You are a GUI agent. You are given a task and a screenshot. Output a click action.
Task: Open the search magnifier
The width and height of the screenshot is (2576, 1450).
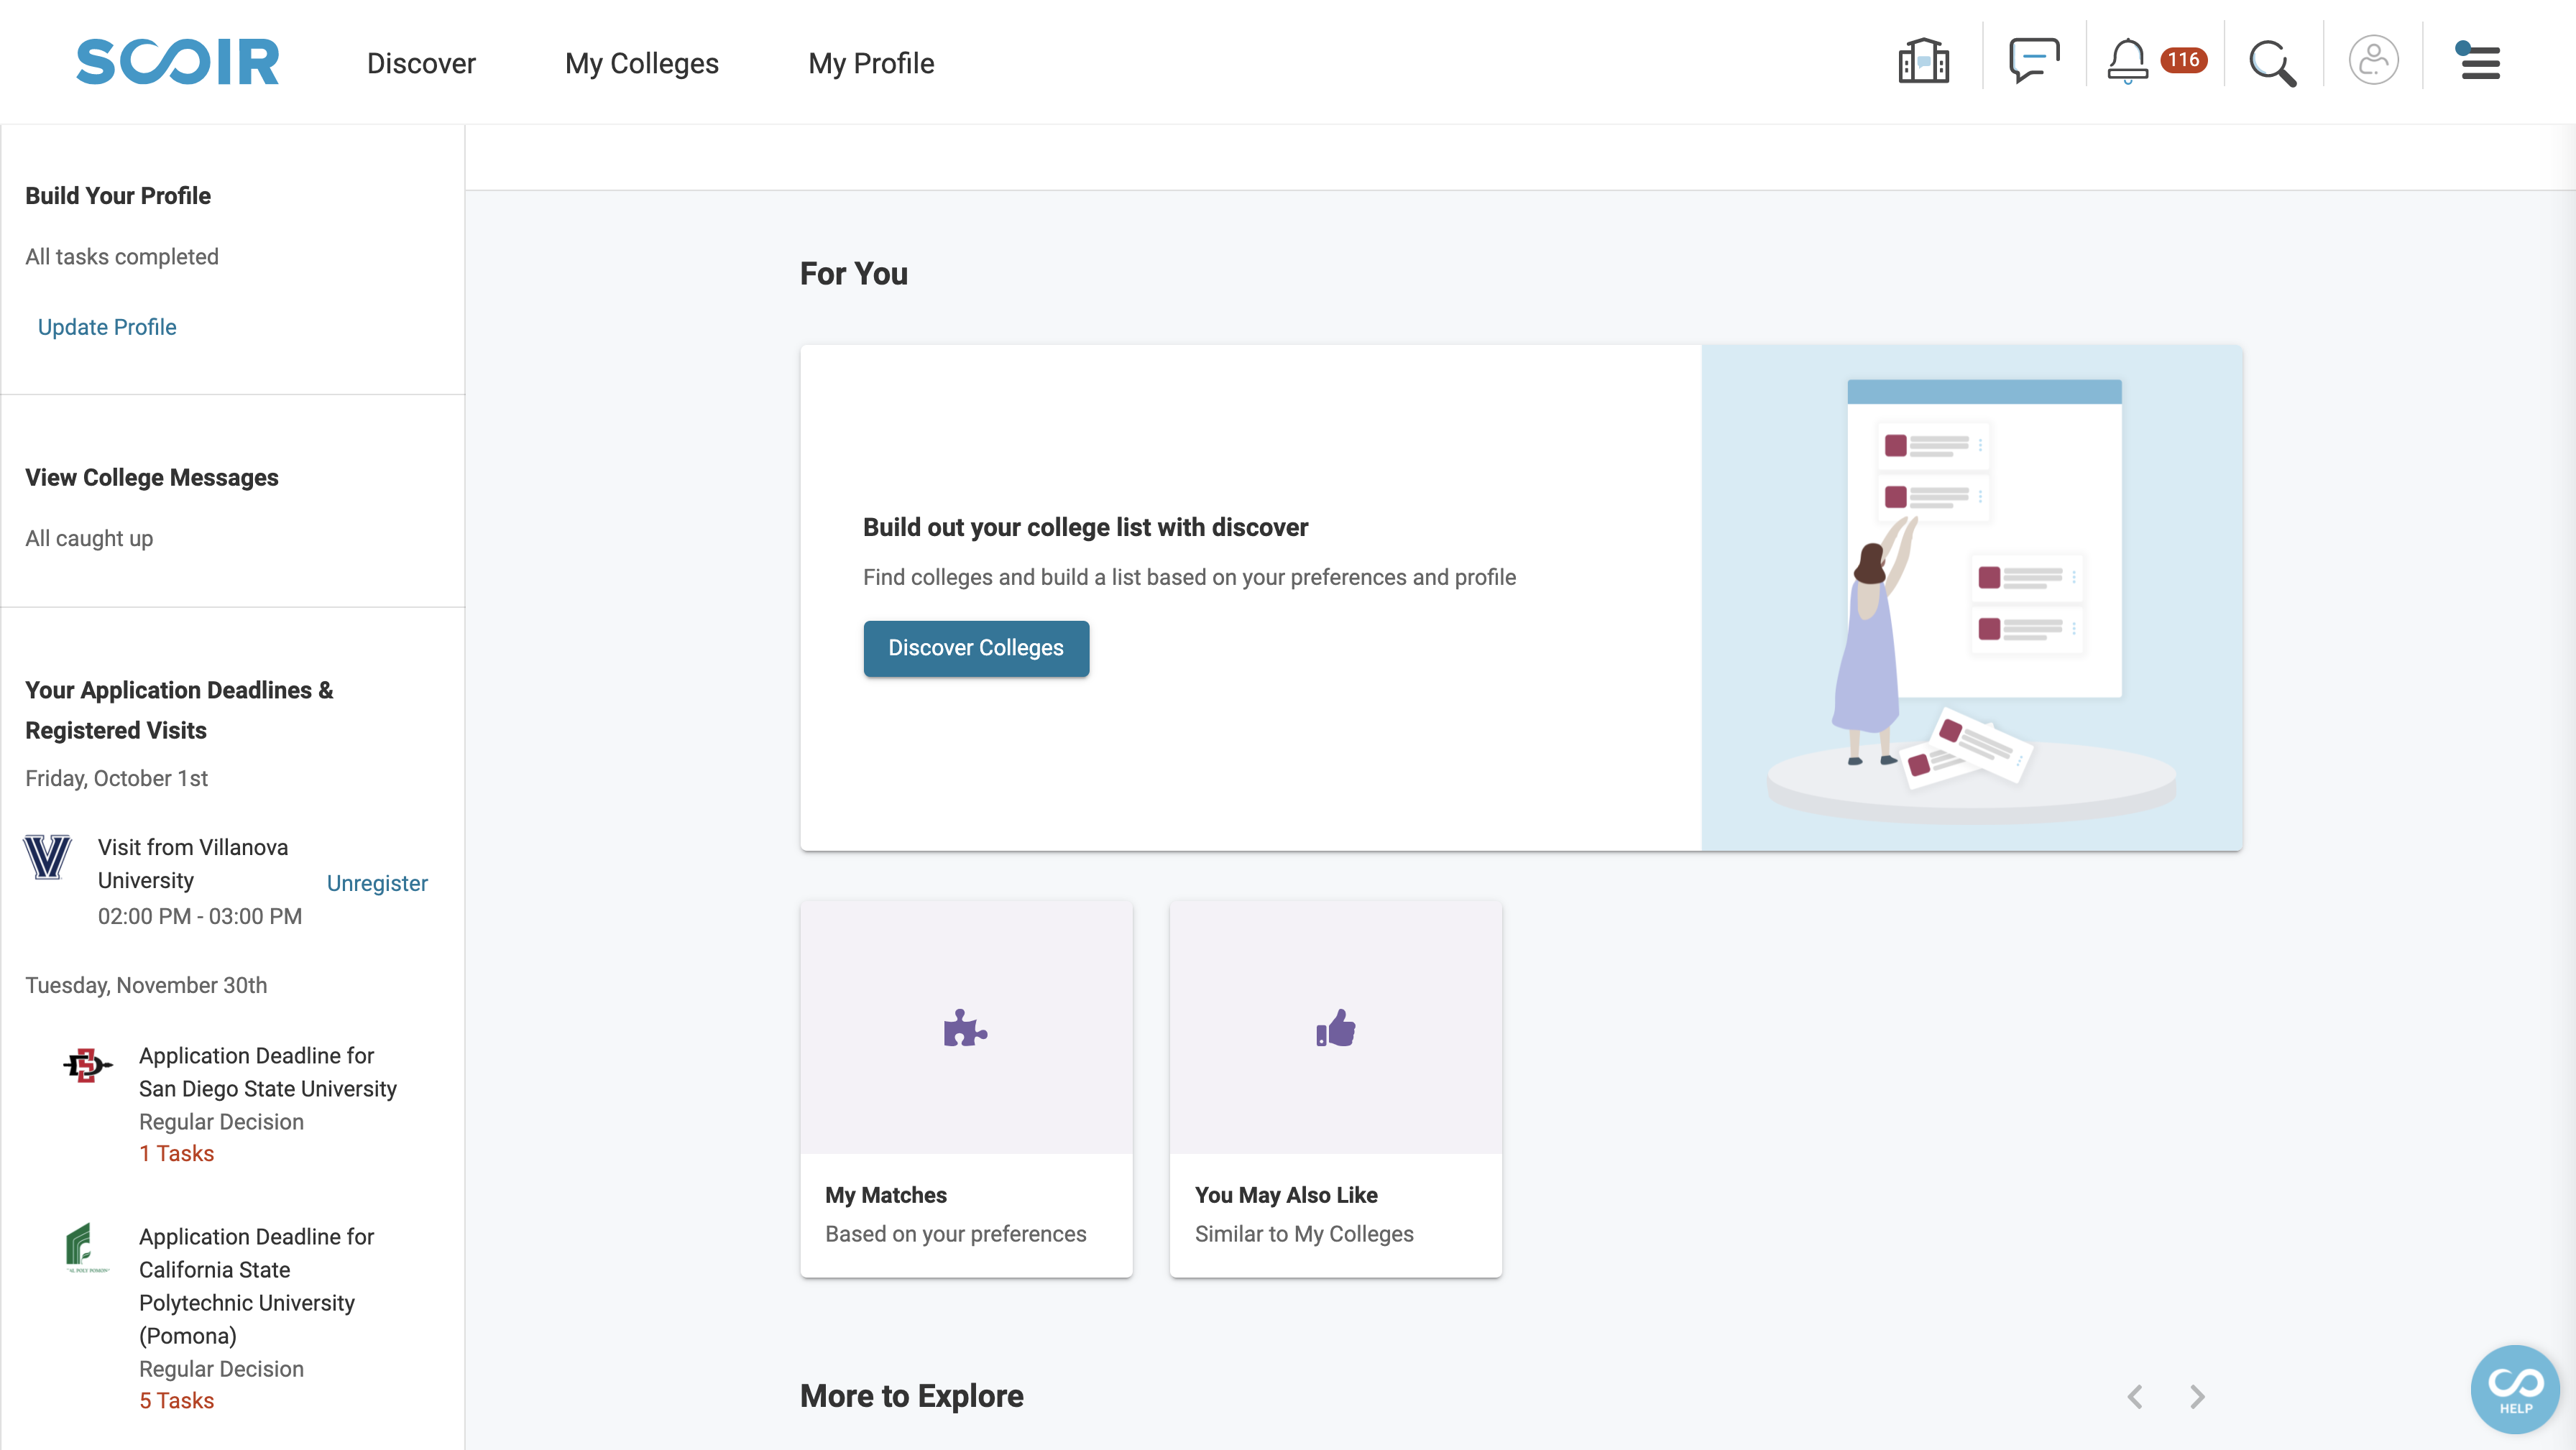(x=2272, y=63)
